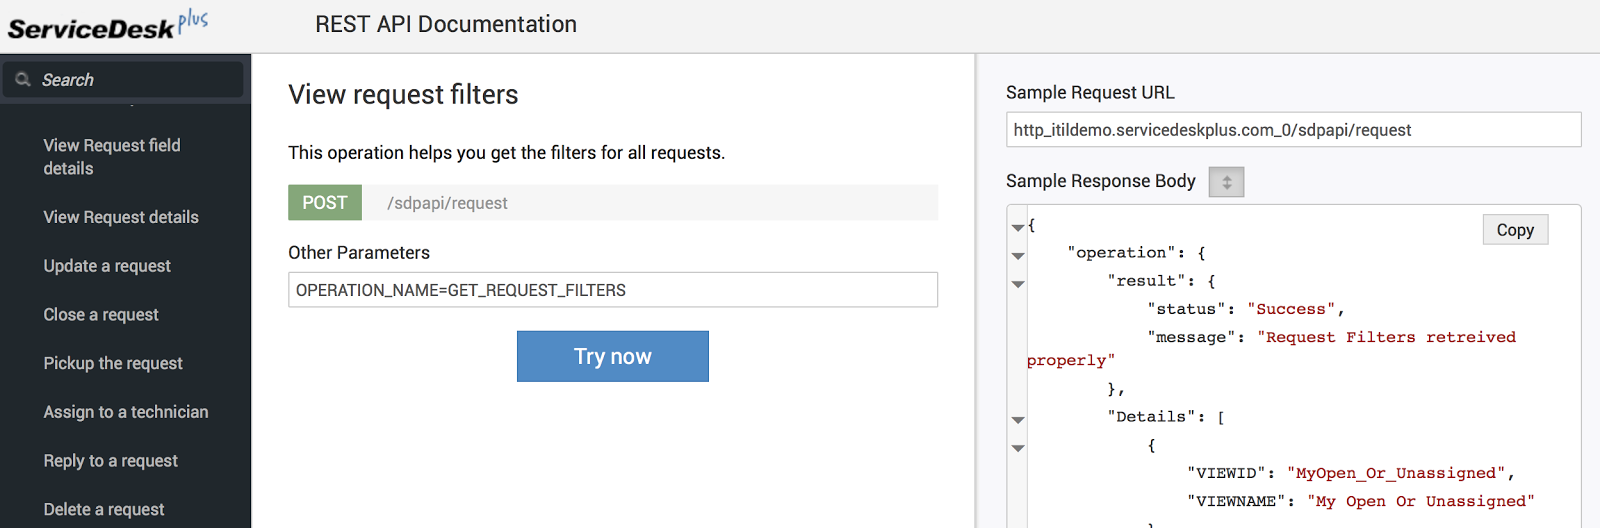1600x528 pixels.
Task: Click the Other Parameters input field
Action: point(612,290)
